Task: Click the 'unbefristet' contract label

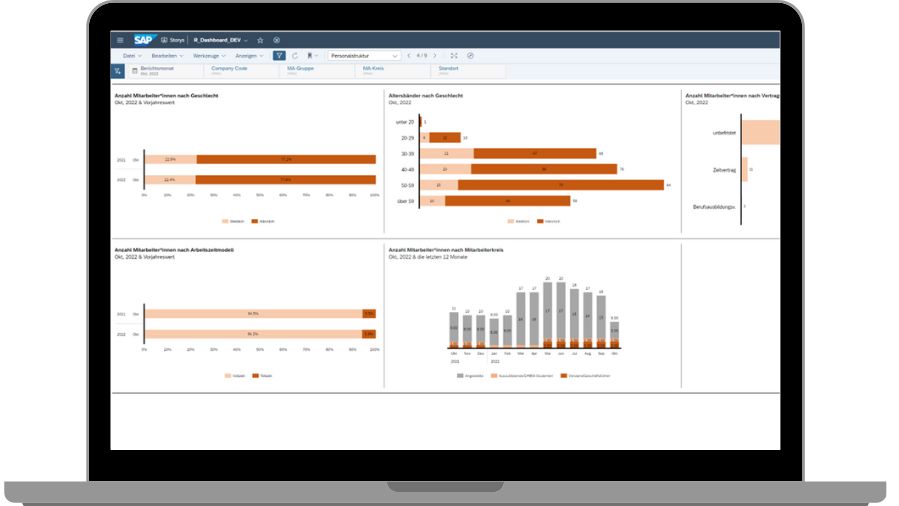Action: tap(724, 132)
